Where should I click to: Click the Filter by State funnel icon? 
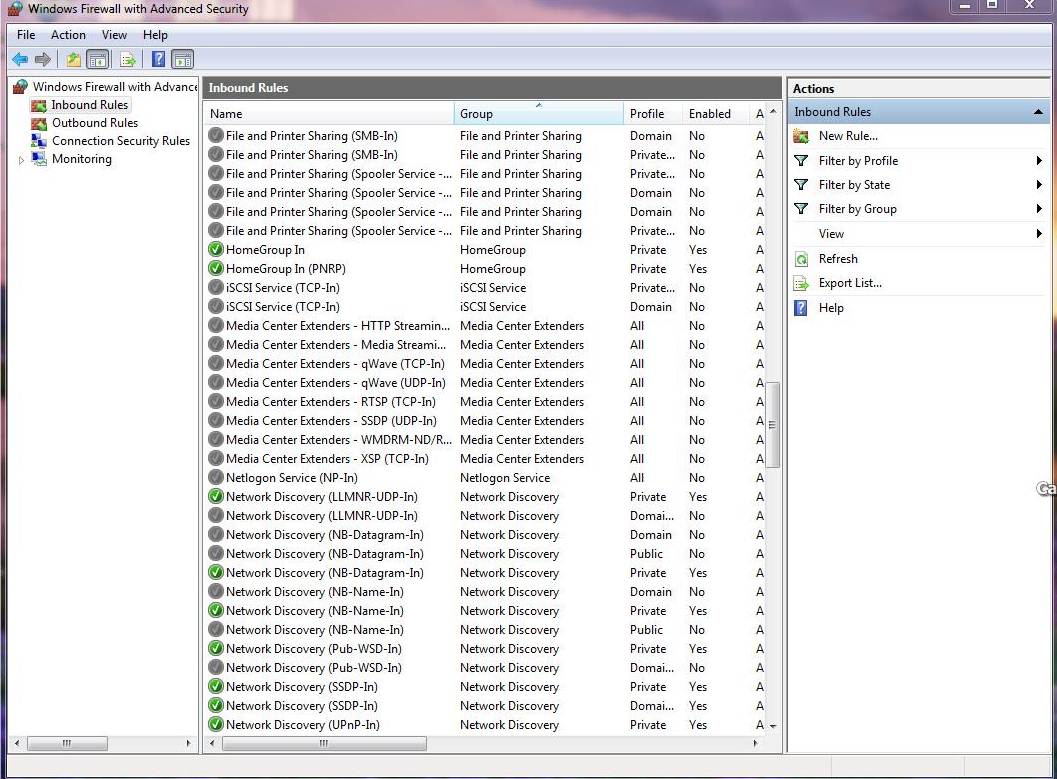coord(801,185)
